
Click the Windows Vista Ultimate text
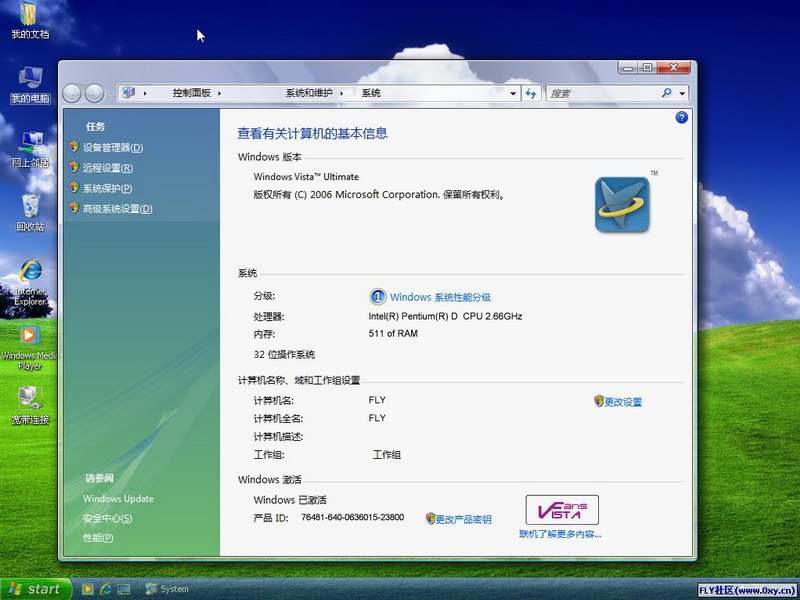point(306,177)
